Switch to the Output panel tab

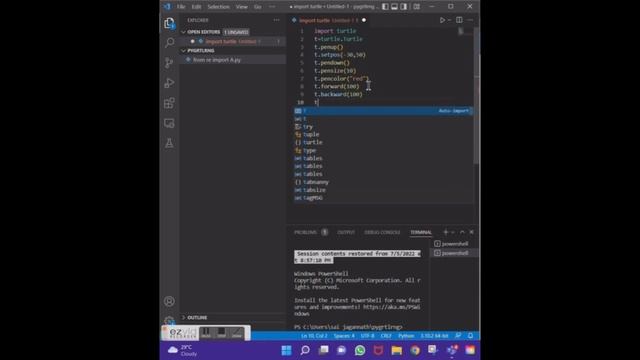[x=346, y=232]
